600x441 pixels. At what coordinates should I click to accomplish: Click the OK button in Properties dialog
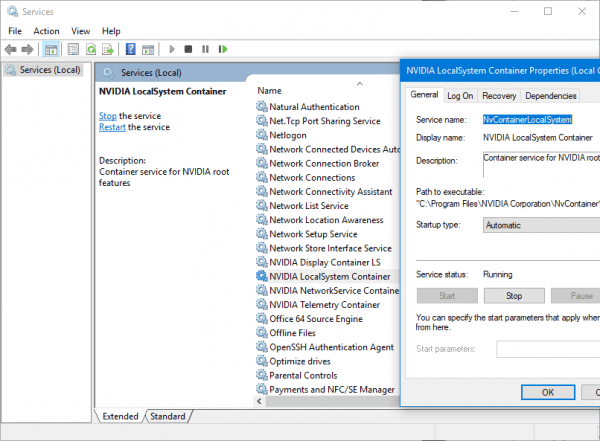(x=548, y=392)
